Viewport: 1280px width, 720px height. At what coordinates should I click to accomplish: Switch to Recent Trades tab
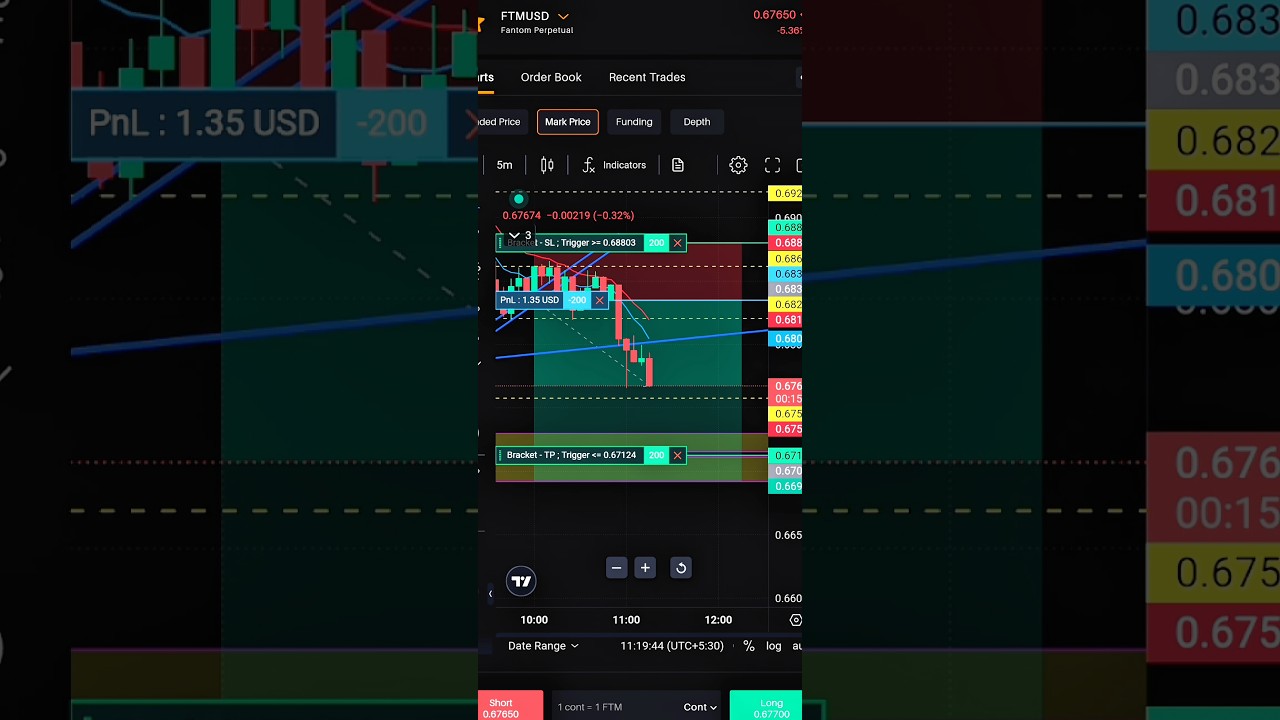point(647,77)
